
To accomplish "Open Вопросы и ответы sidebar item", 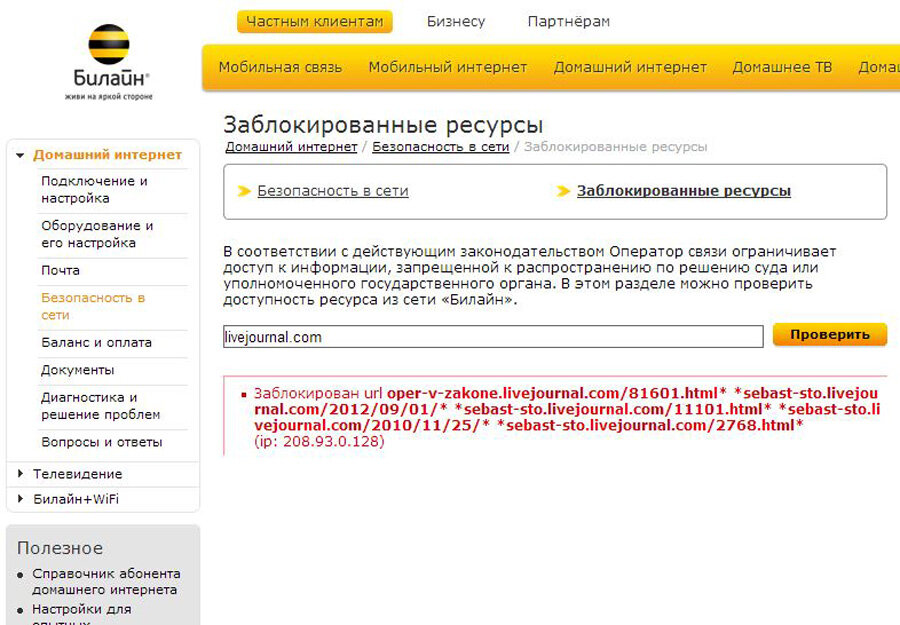I will pos(102,442).
